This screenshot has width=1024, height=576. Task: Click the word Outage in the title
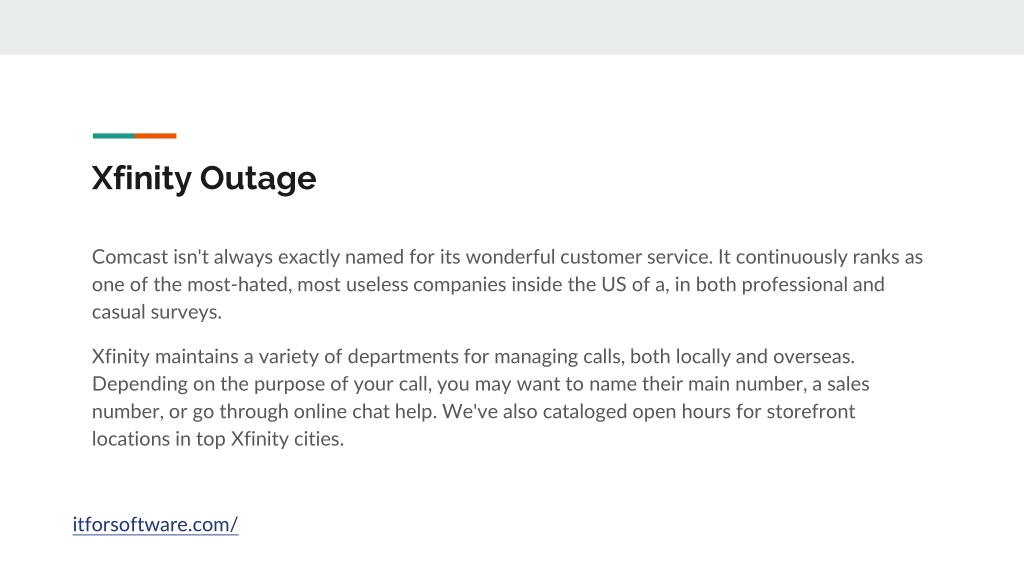pos(258,178)
